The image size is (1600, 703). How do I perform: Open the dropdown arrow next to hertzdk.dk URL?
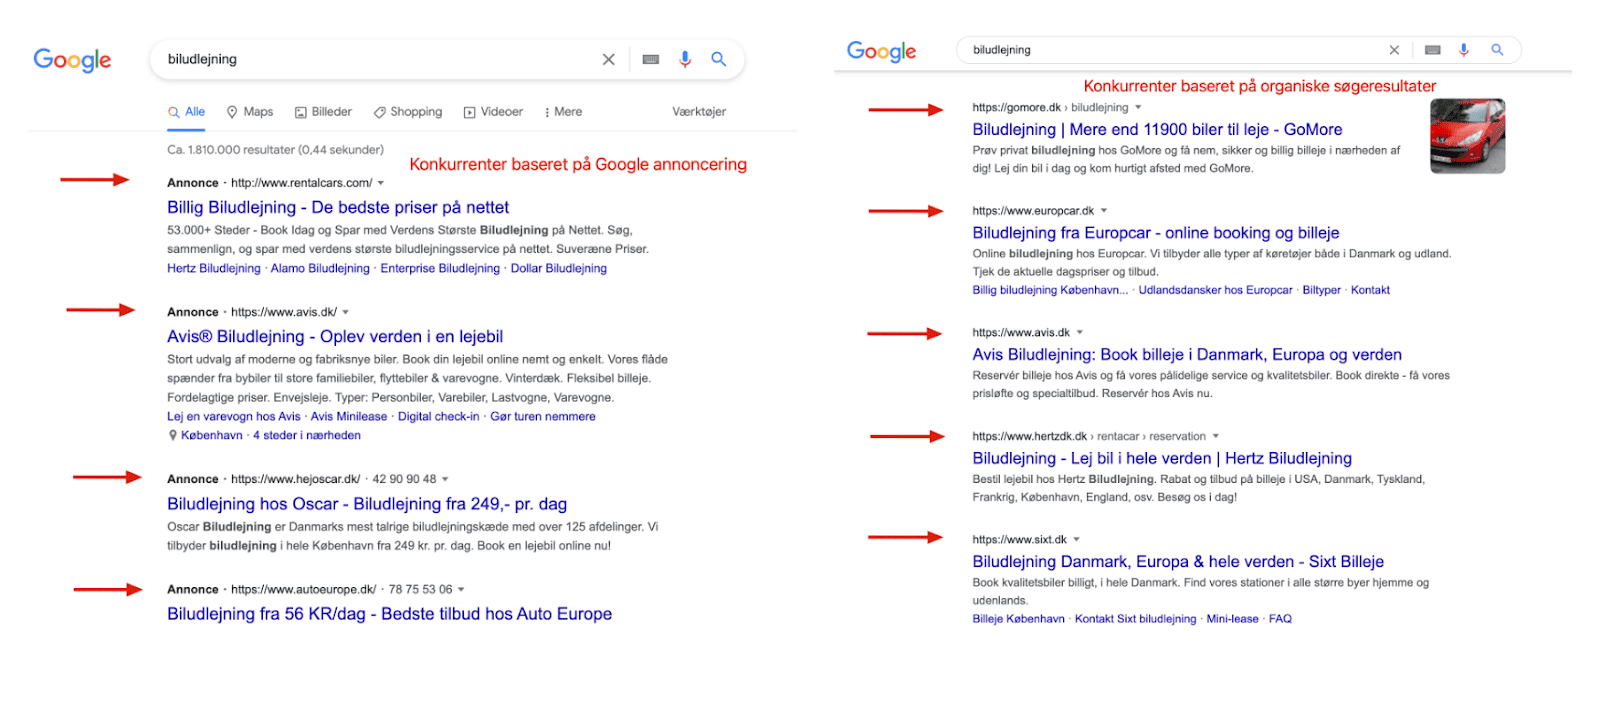tap(1216, 436)
